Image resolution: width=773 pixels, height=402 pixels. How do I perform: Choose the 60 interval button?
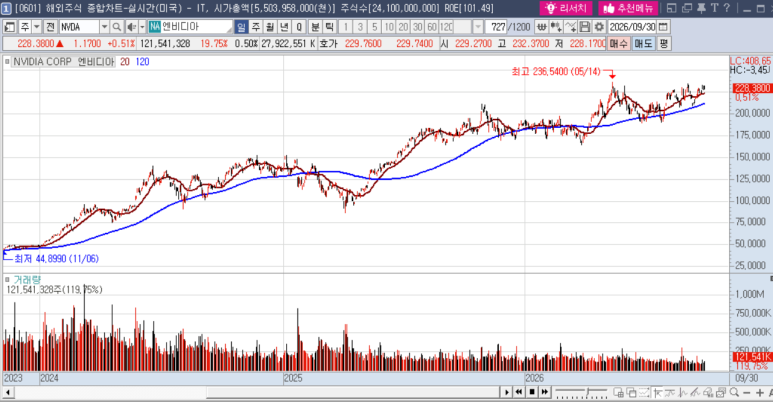432,27
